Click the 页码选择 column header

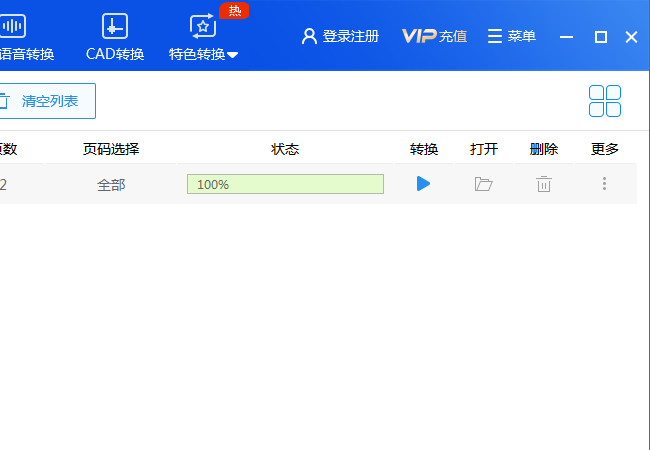[111, 149]
